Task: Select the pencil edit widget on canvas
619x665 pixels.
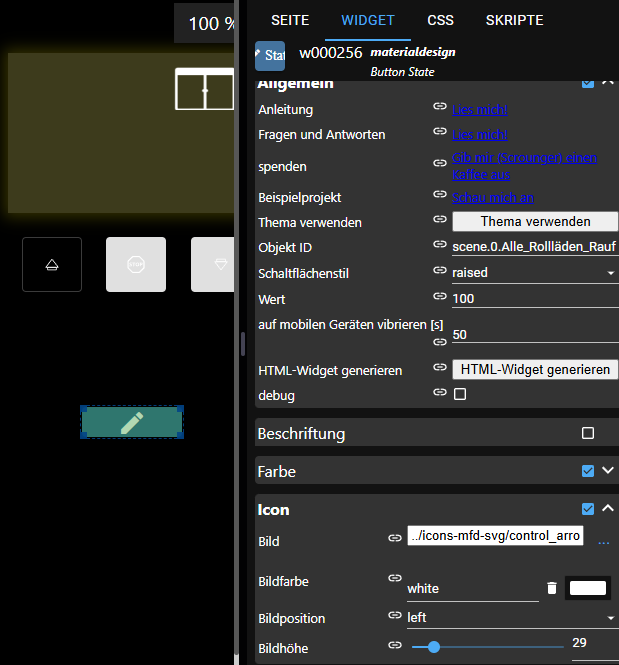Action: (x=132, y=422)
